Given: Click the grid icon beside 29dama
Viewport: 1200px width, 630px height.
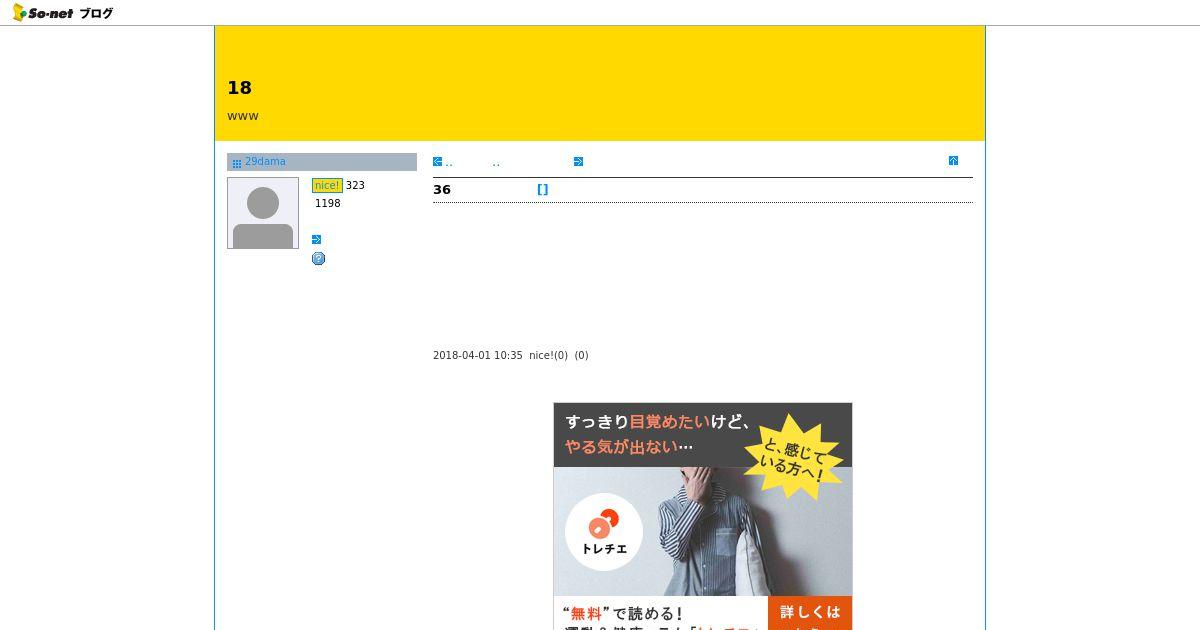Looking at the screenshot, I should (237, 163).
